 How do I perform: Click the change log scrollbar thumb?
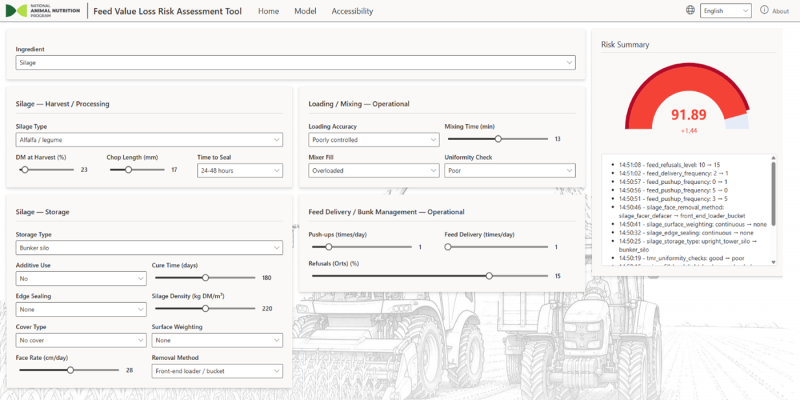[773, 193]
